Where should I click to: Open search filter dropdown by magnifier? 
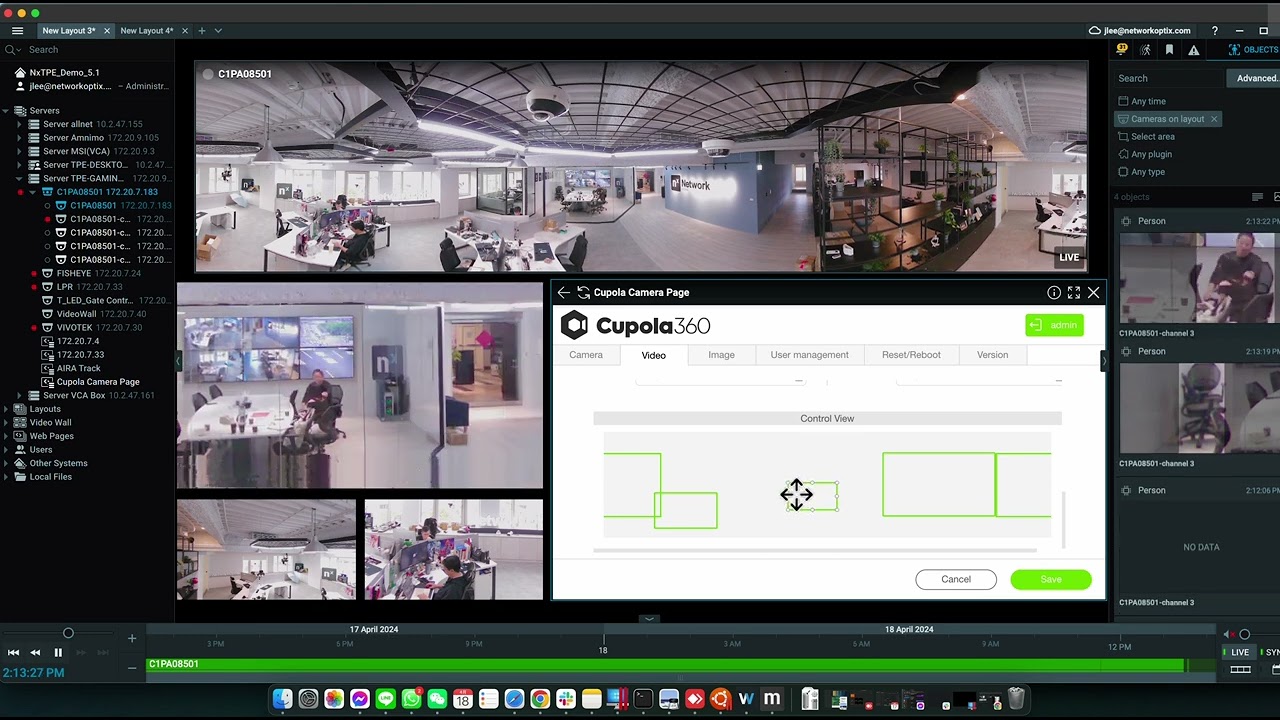pyautogui.click(x=12, y=49)
